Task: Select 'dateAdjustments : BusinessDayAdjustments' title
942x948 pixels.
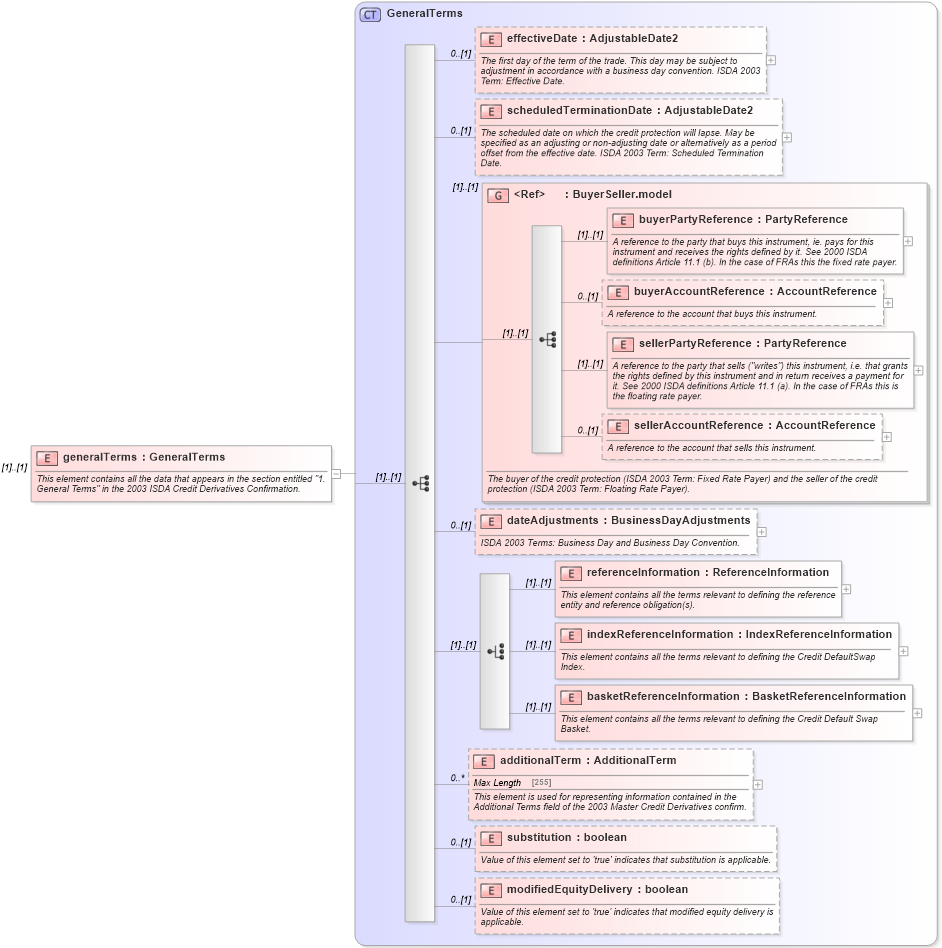Action: [x=628, y=521]
